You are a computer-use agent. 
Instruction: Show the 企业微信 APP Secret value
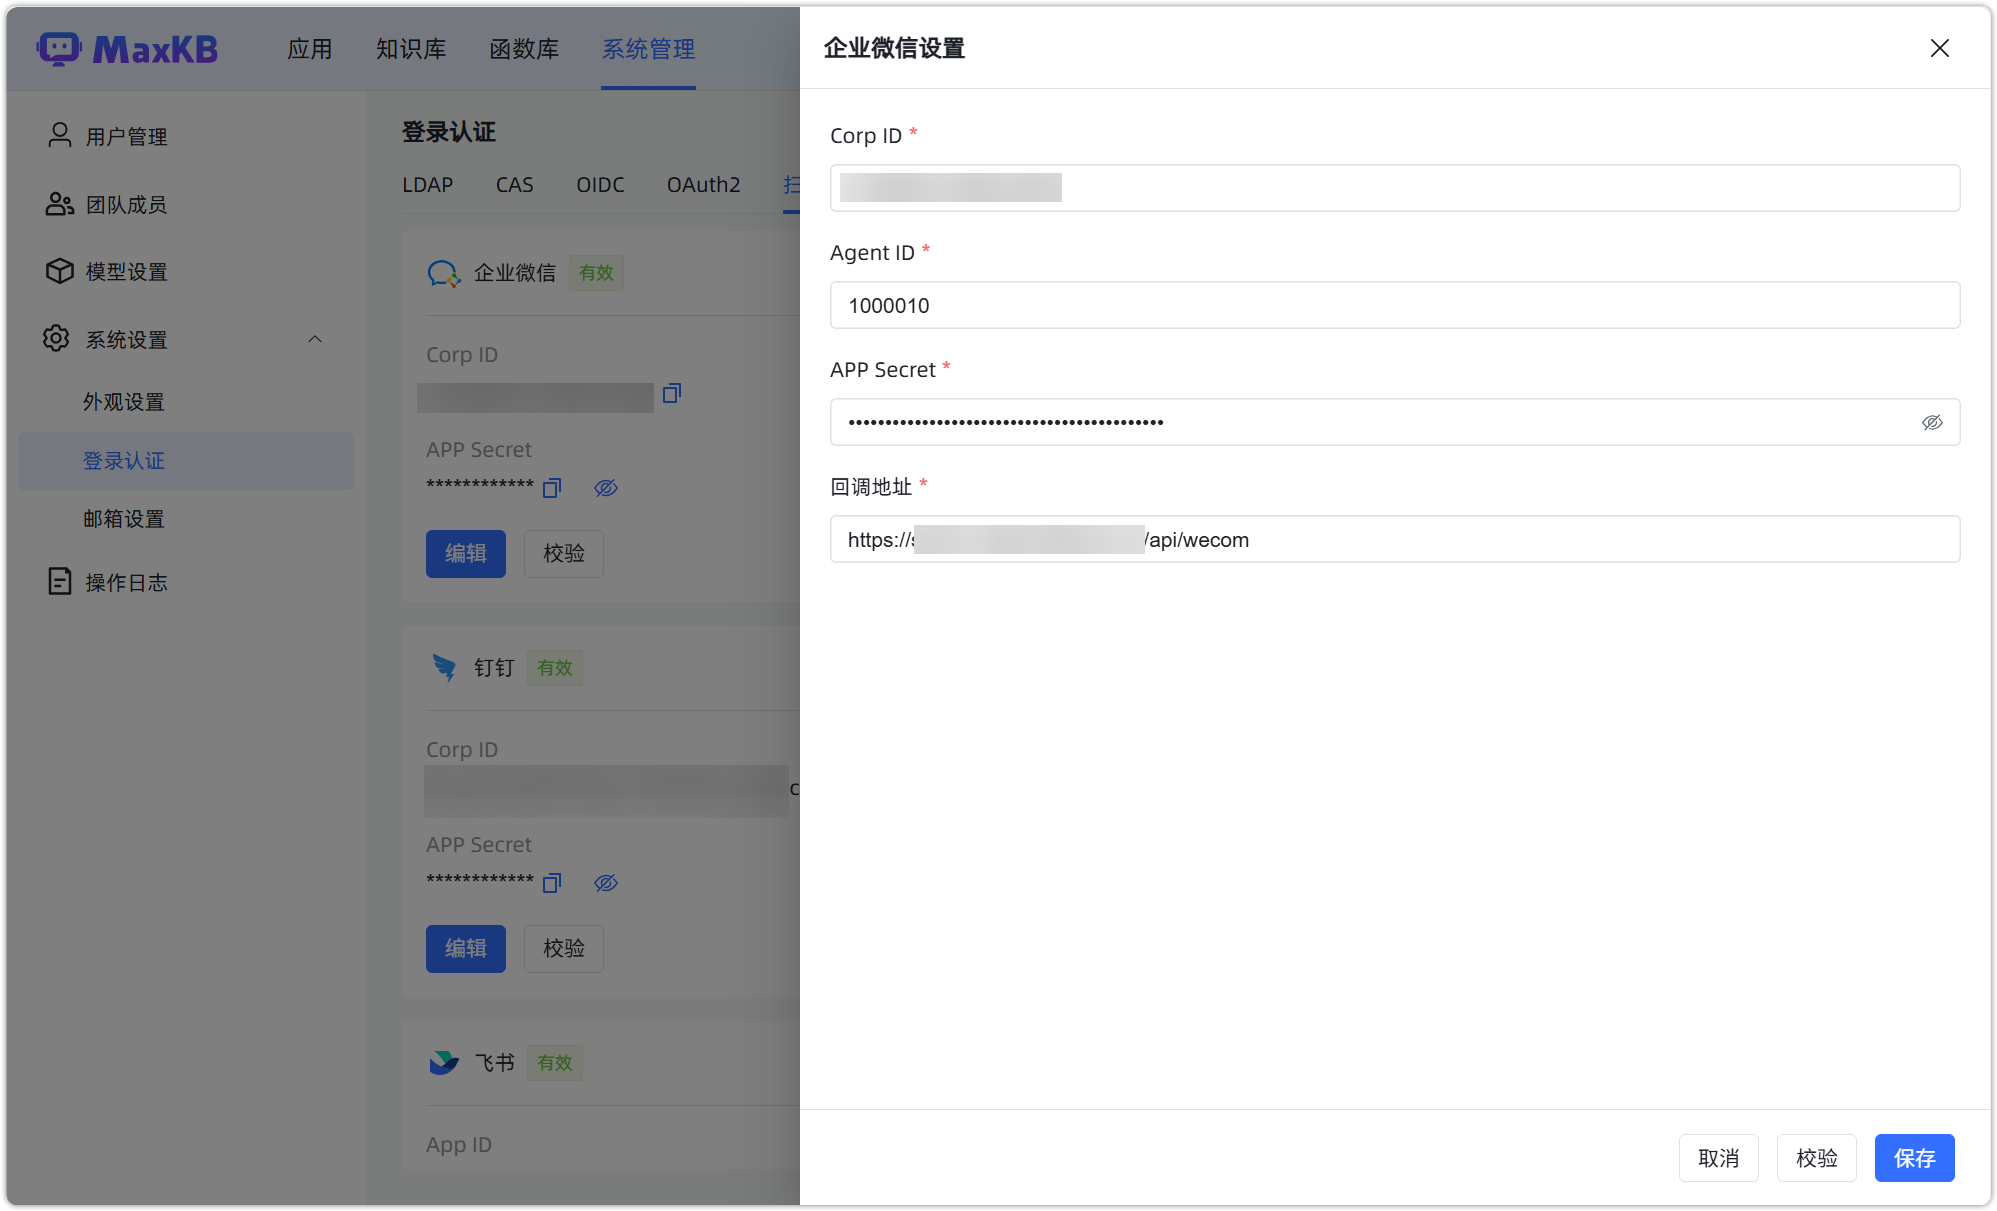pos(606,488)
